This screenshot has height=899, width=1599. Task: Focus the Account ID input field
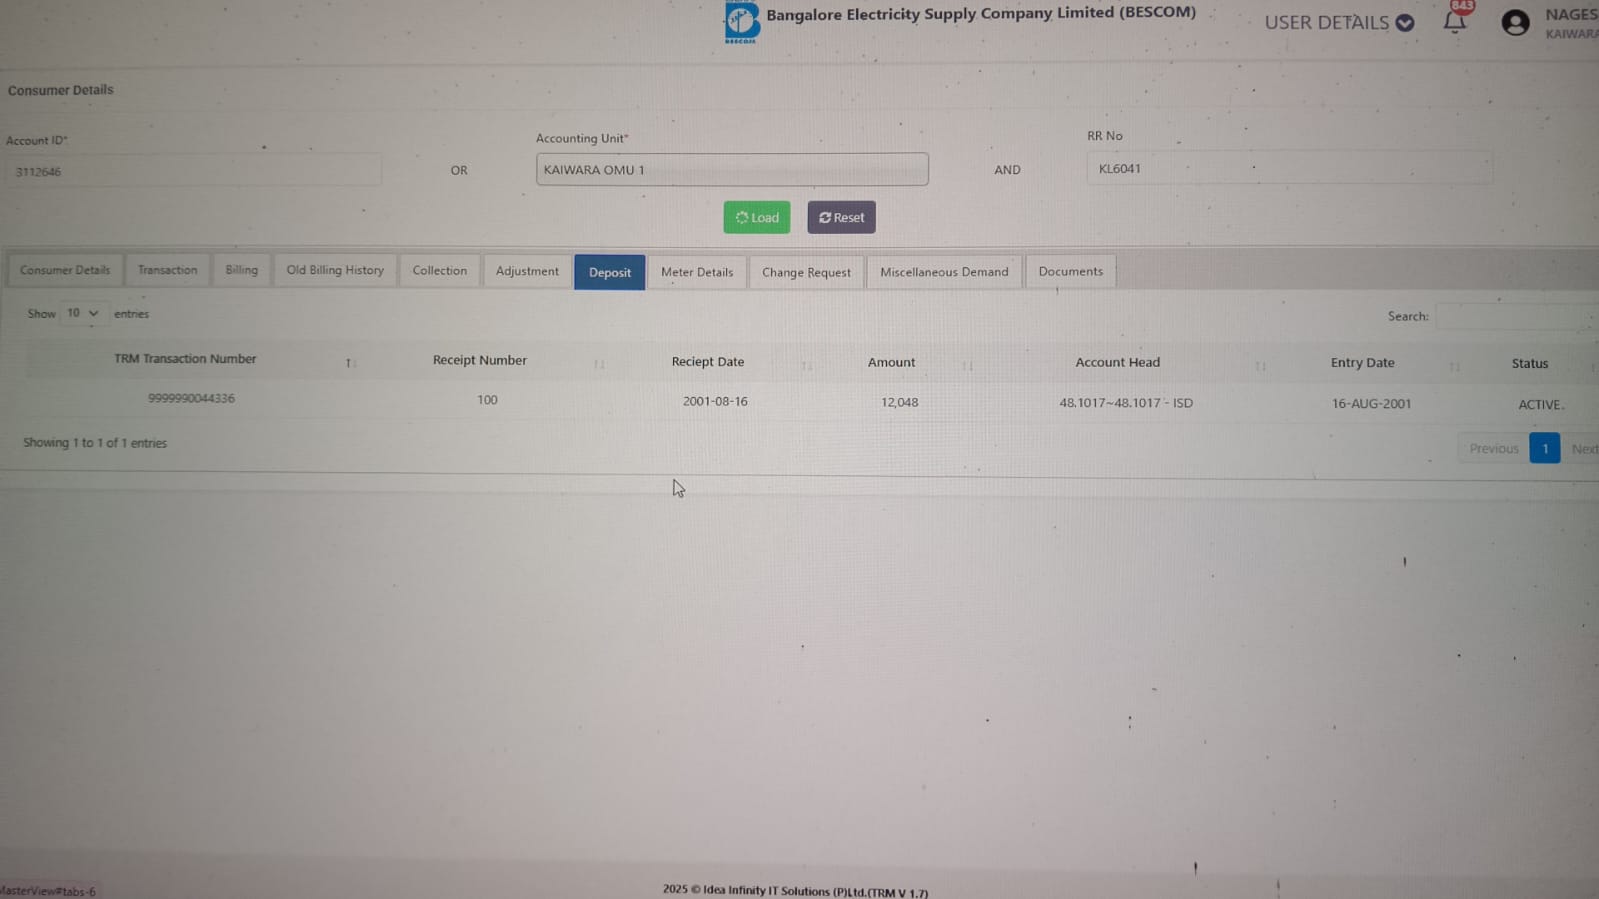[x=194, y=171]
